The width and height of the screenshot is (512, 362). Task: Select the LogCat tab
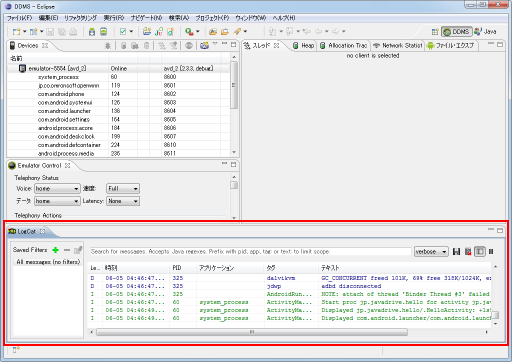pyautogui.click(x=26, y=231)
